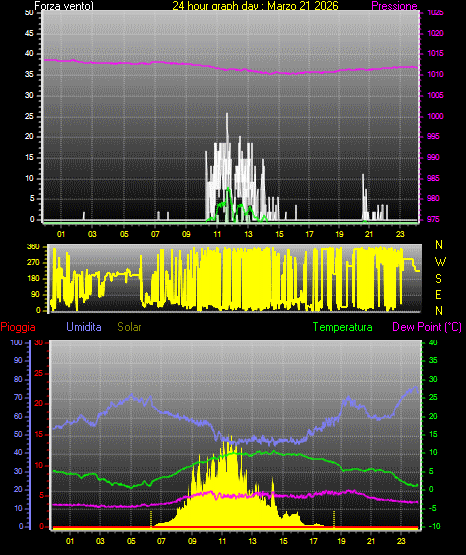This screenshot has height=555, width=466.
Task: Click the 24 hour graph day title
Action: click(x=255, y=6)
